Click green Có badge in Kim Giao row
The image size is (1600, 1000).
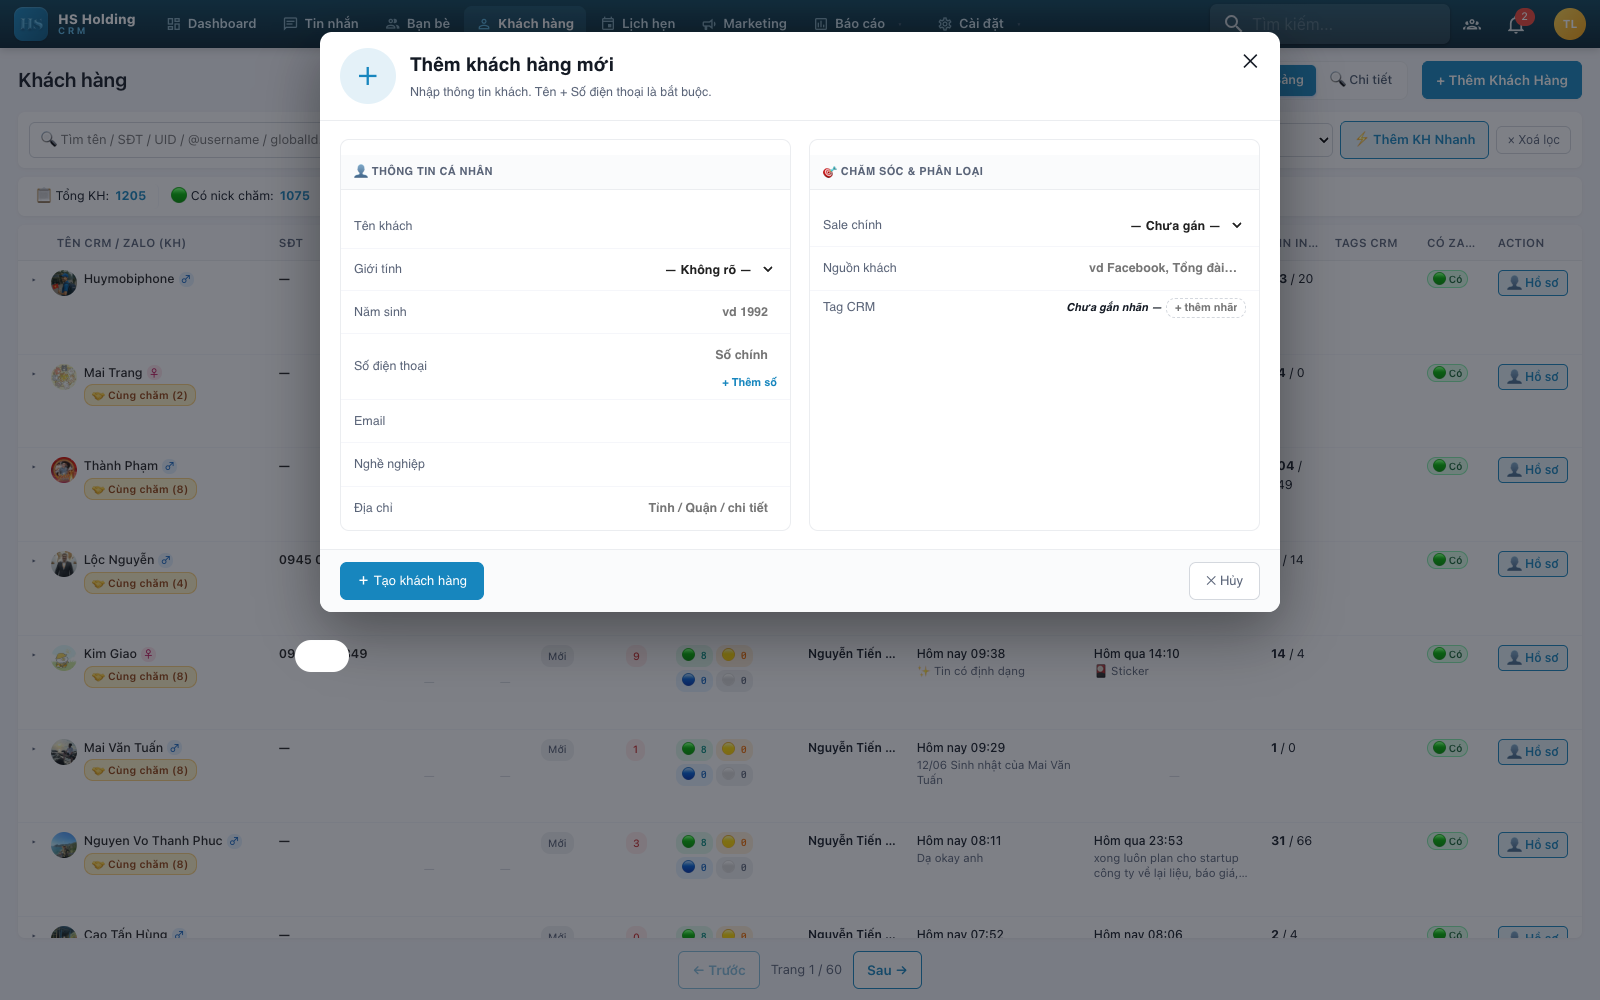1447,655
